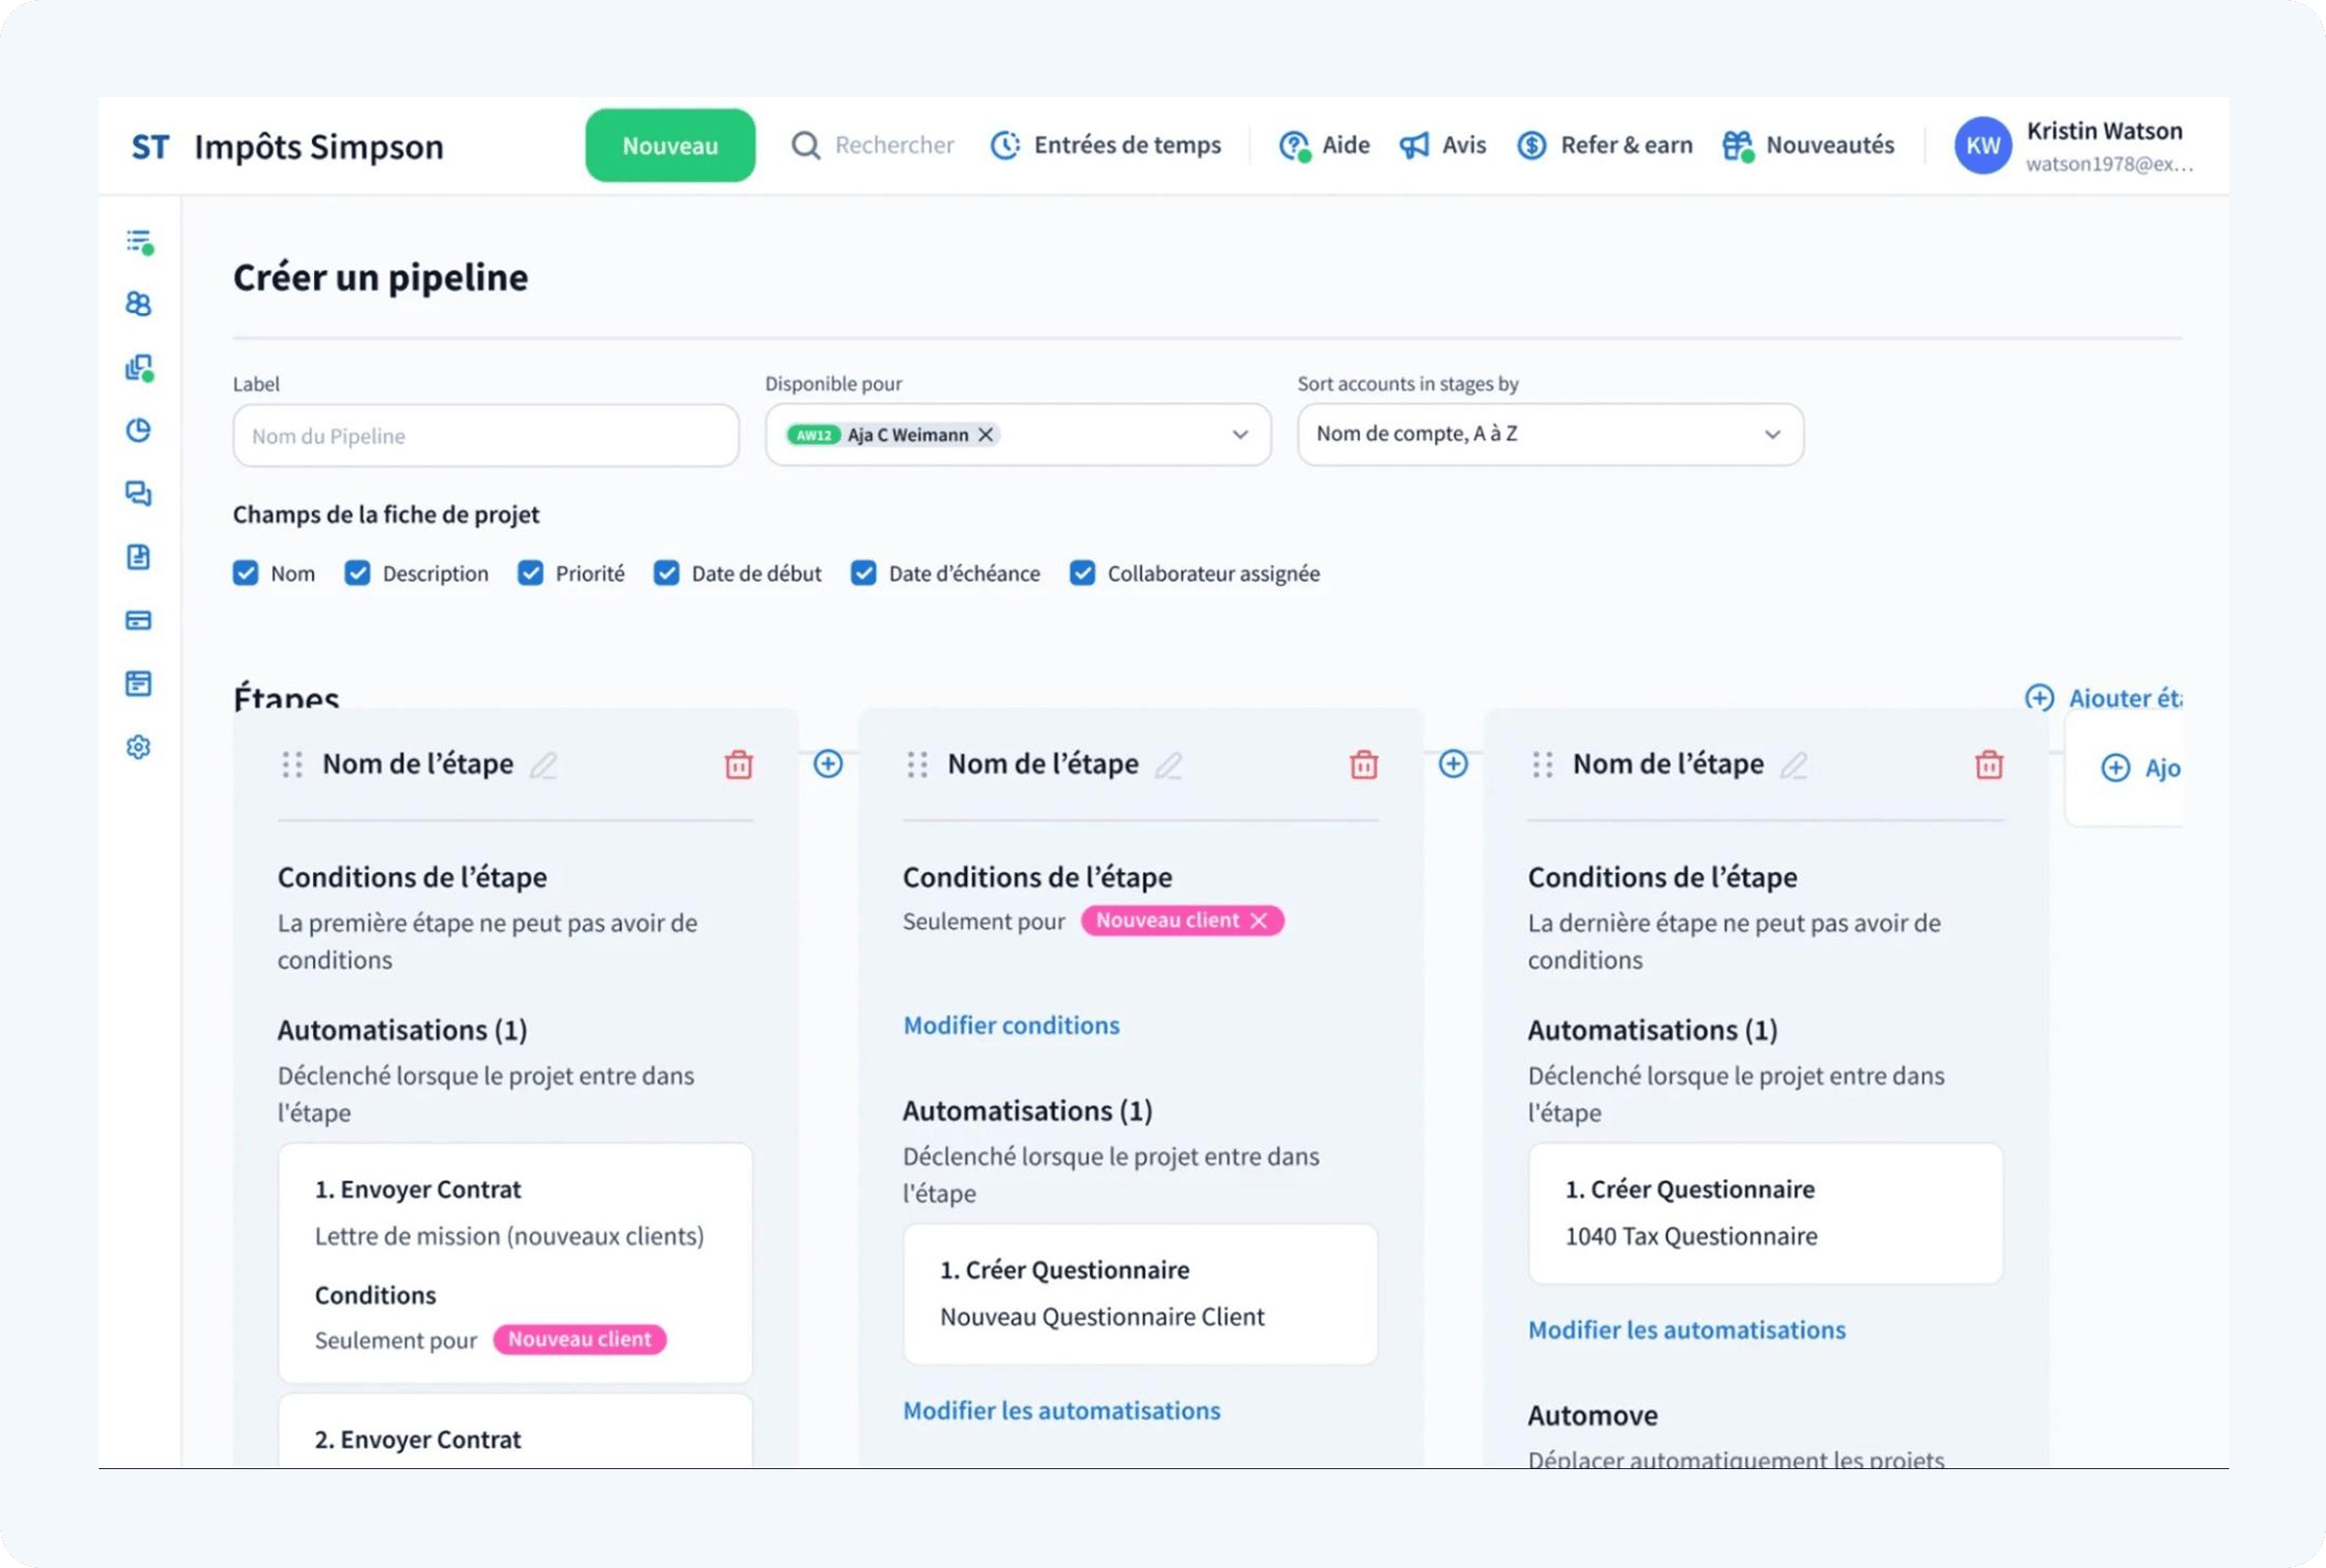Click the green Nouveau button
This screenshot has height=1568, width=2326.
point(670,146)
